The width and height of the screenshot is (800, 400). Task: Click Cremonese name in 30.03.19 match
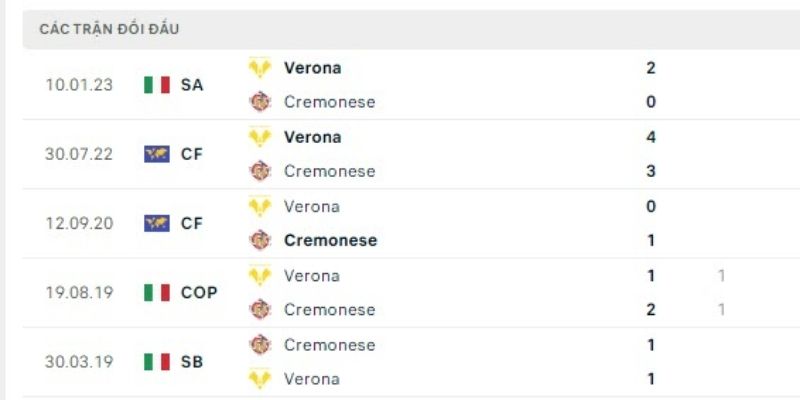pos(329,345)
